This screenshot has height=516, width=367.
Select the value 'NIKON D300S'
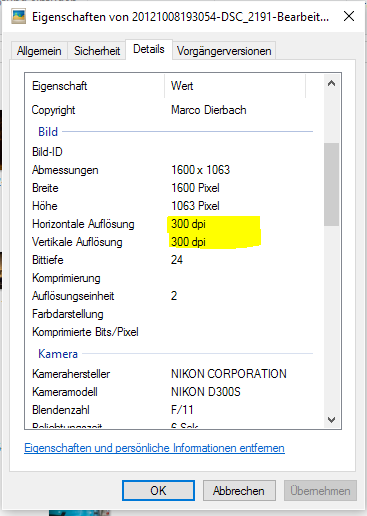coord(206,392)
